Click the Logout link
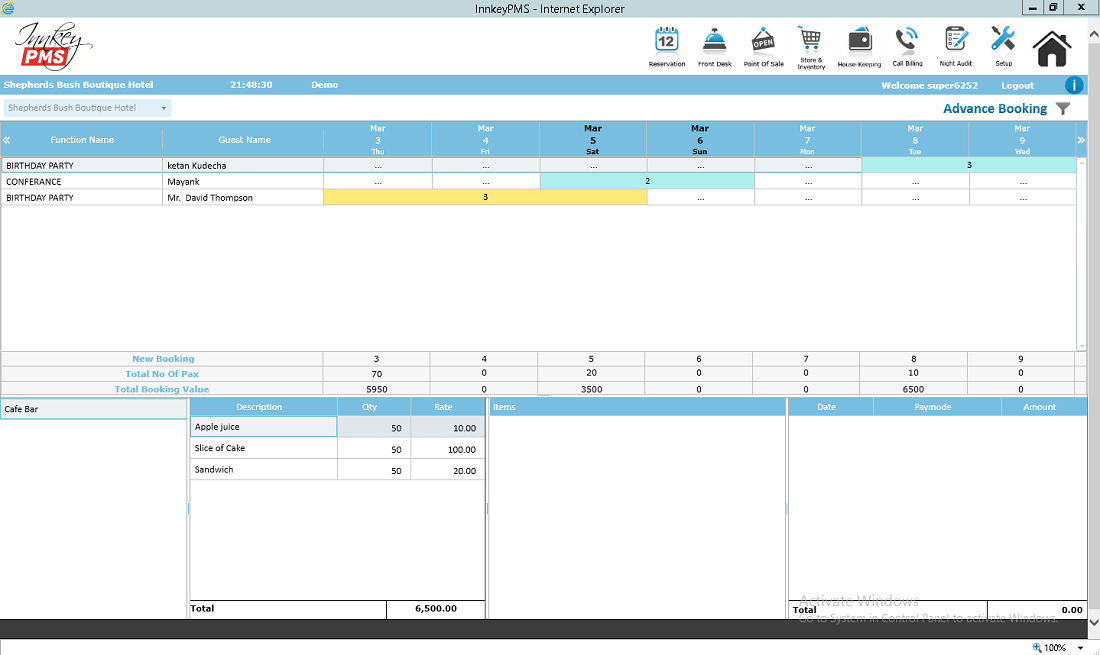1100x655 pixels. point(1017,85)
